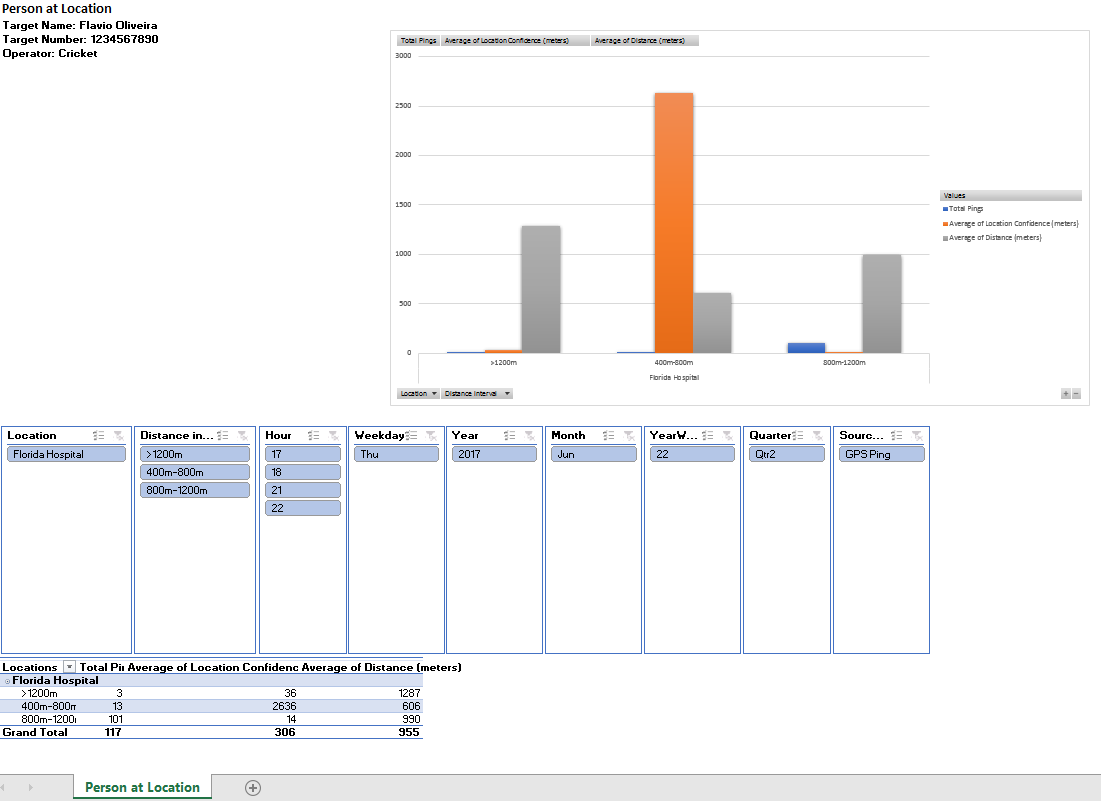The height and width of the screenshot is (801, 1101).
Task: Collapse the entire chart field with minus button
Action: pyautogui.click(x=1077, y=394)
